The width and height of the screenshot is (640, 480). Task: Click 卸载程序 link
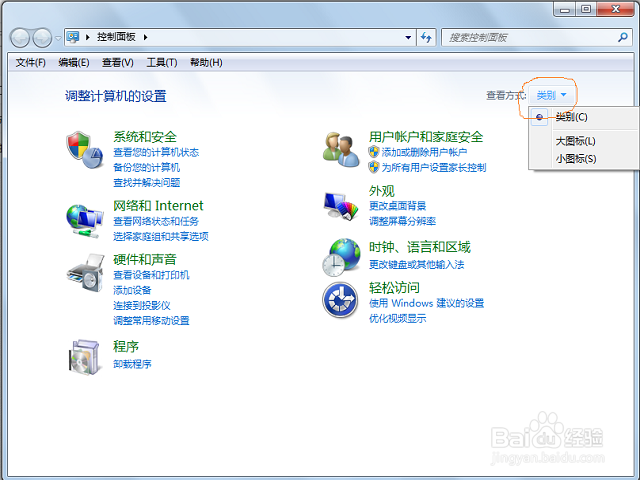click(132, 364)
